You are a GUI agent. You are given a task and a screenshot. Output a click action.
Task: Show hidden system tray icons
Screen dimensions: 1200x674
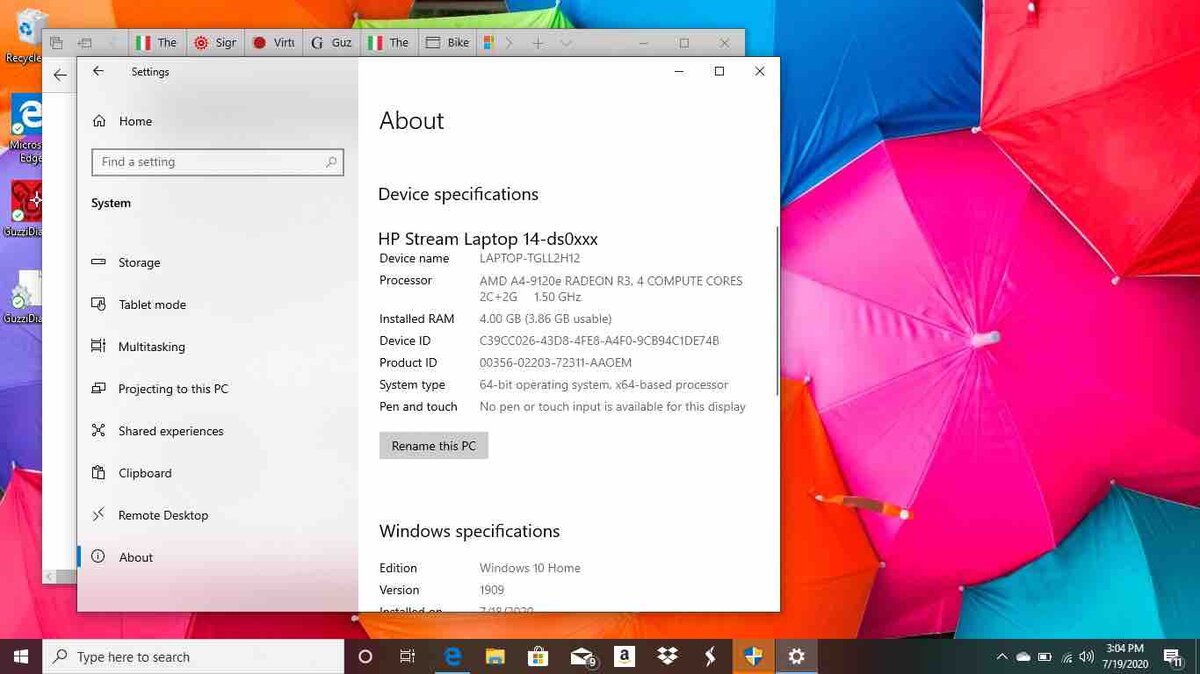1002,657
